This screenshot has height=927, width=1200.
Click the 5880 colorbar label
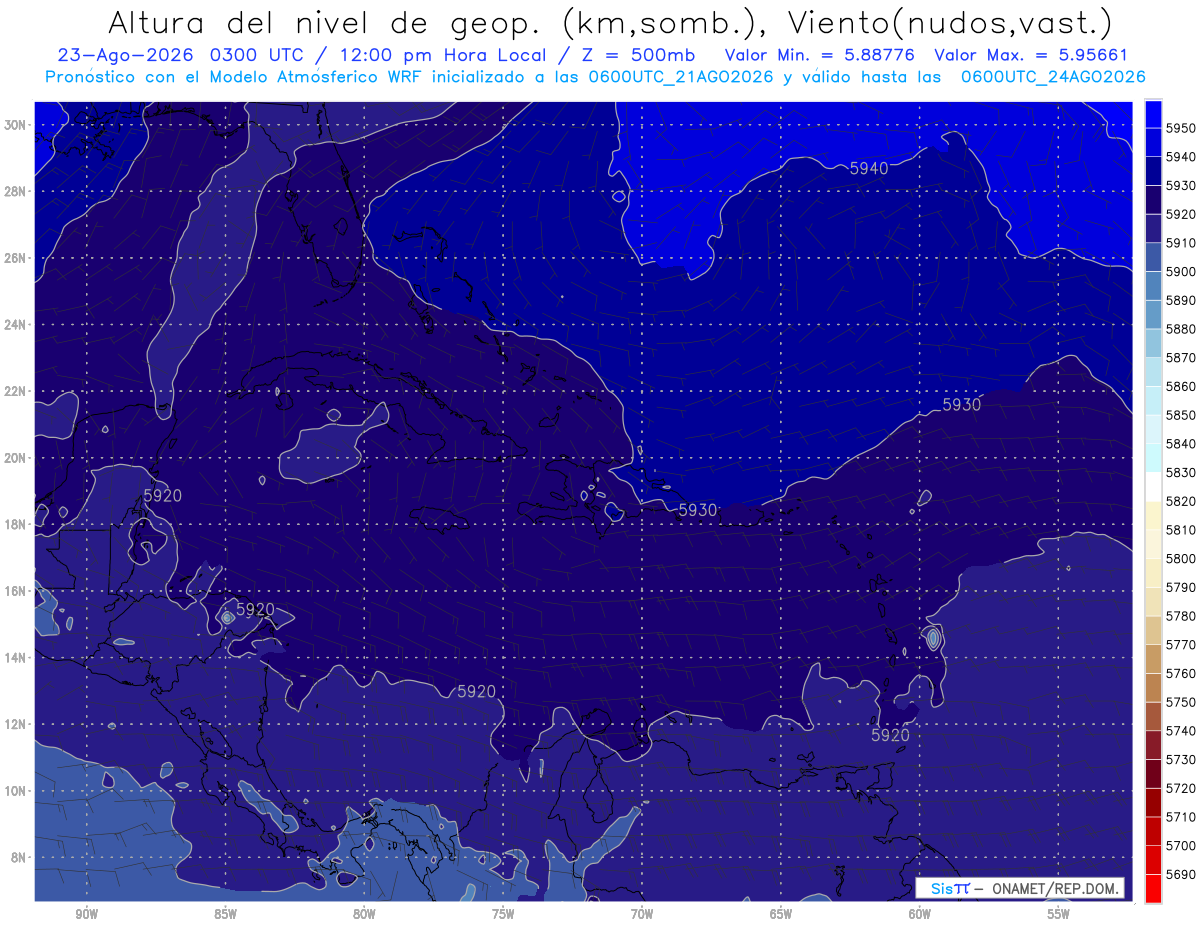[1180, 329]
